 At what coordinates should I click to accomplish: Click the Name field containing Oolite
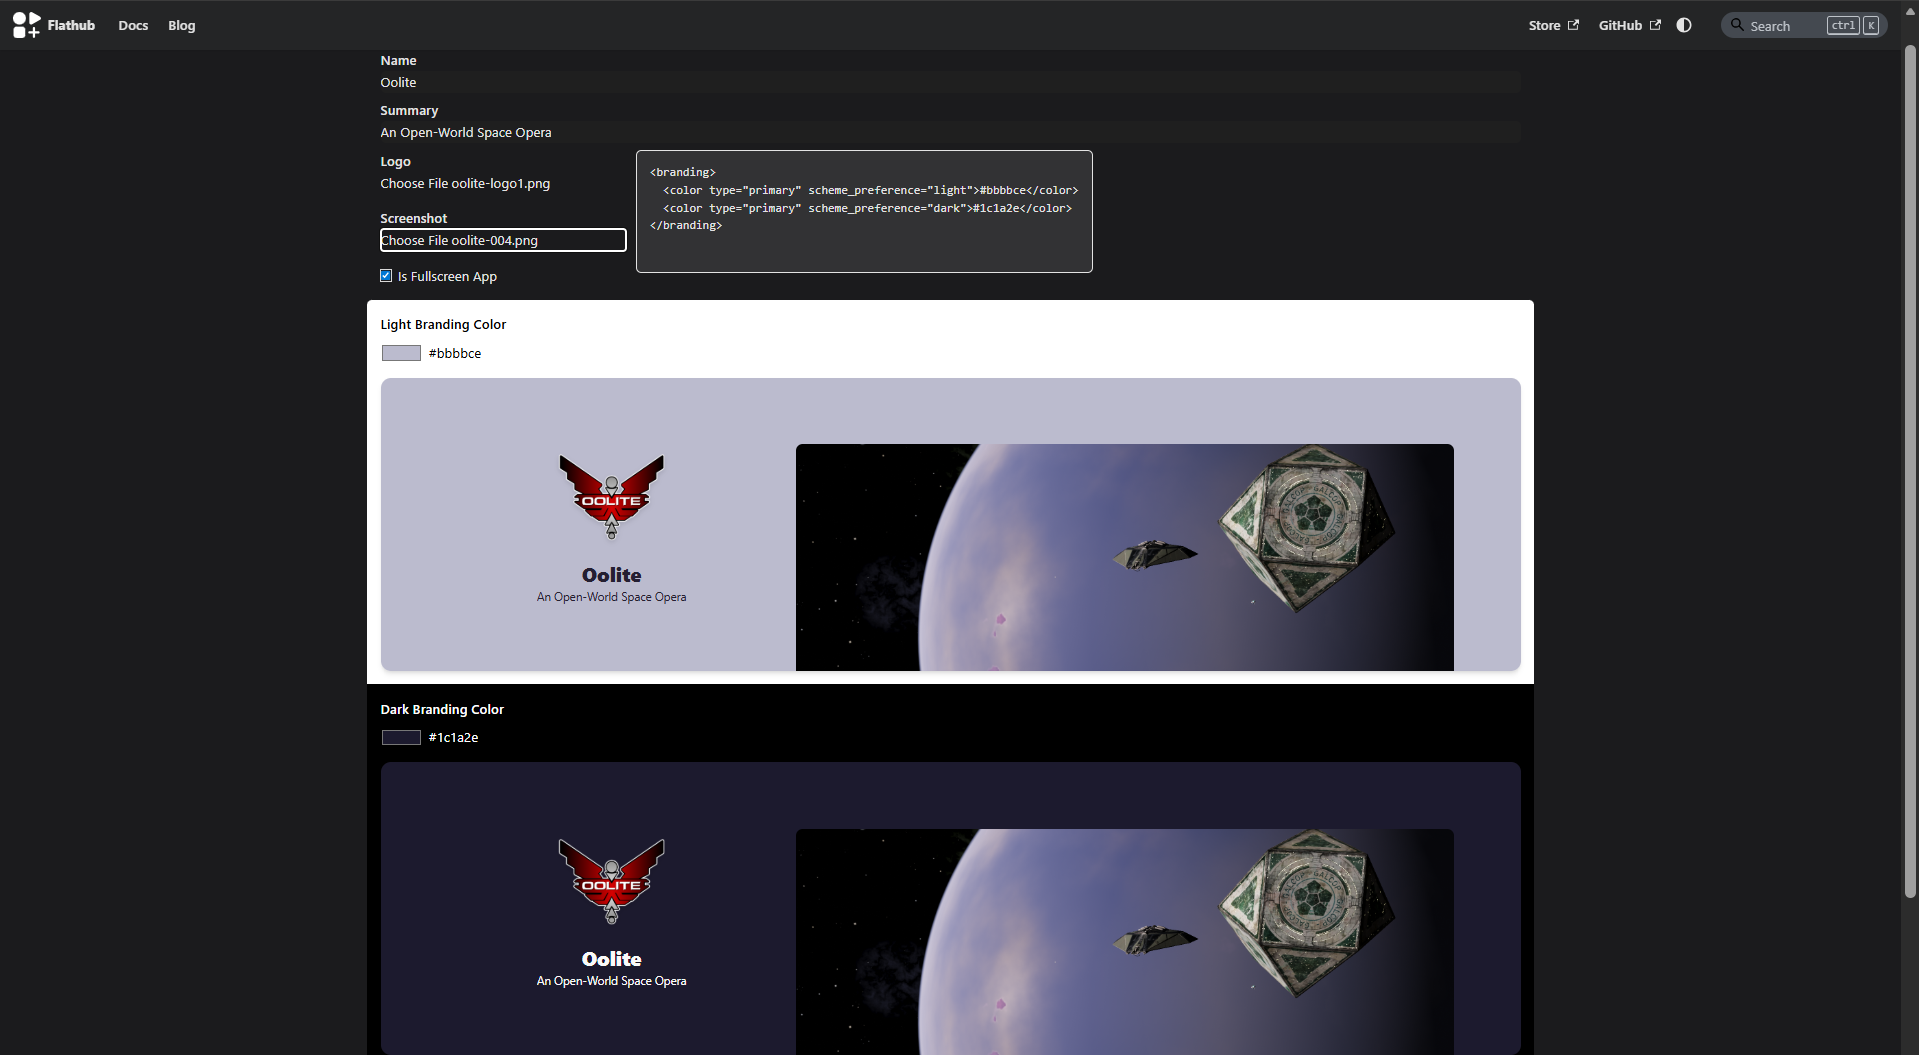coord(950,83)
